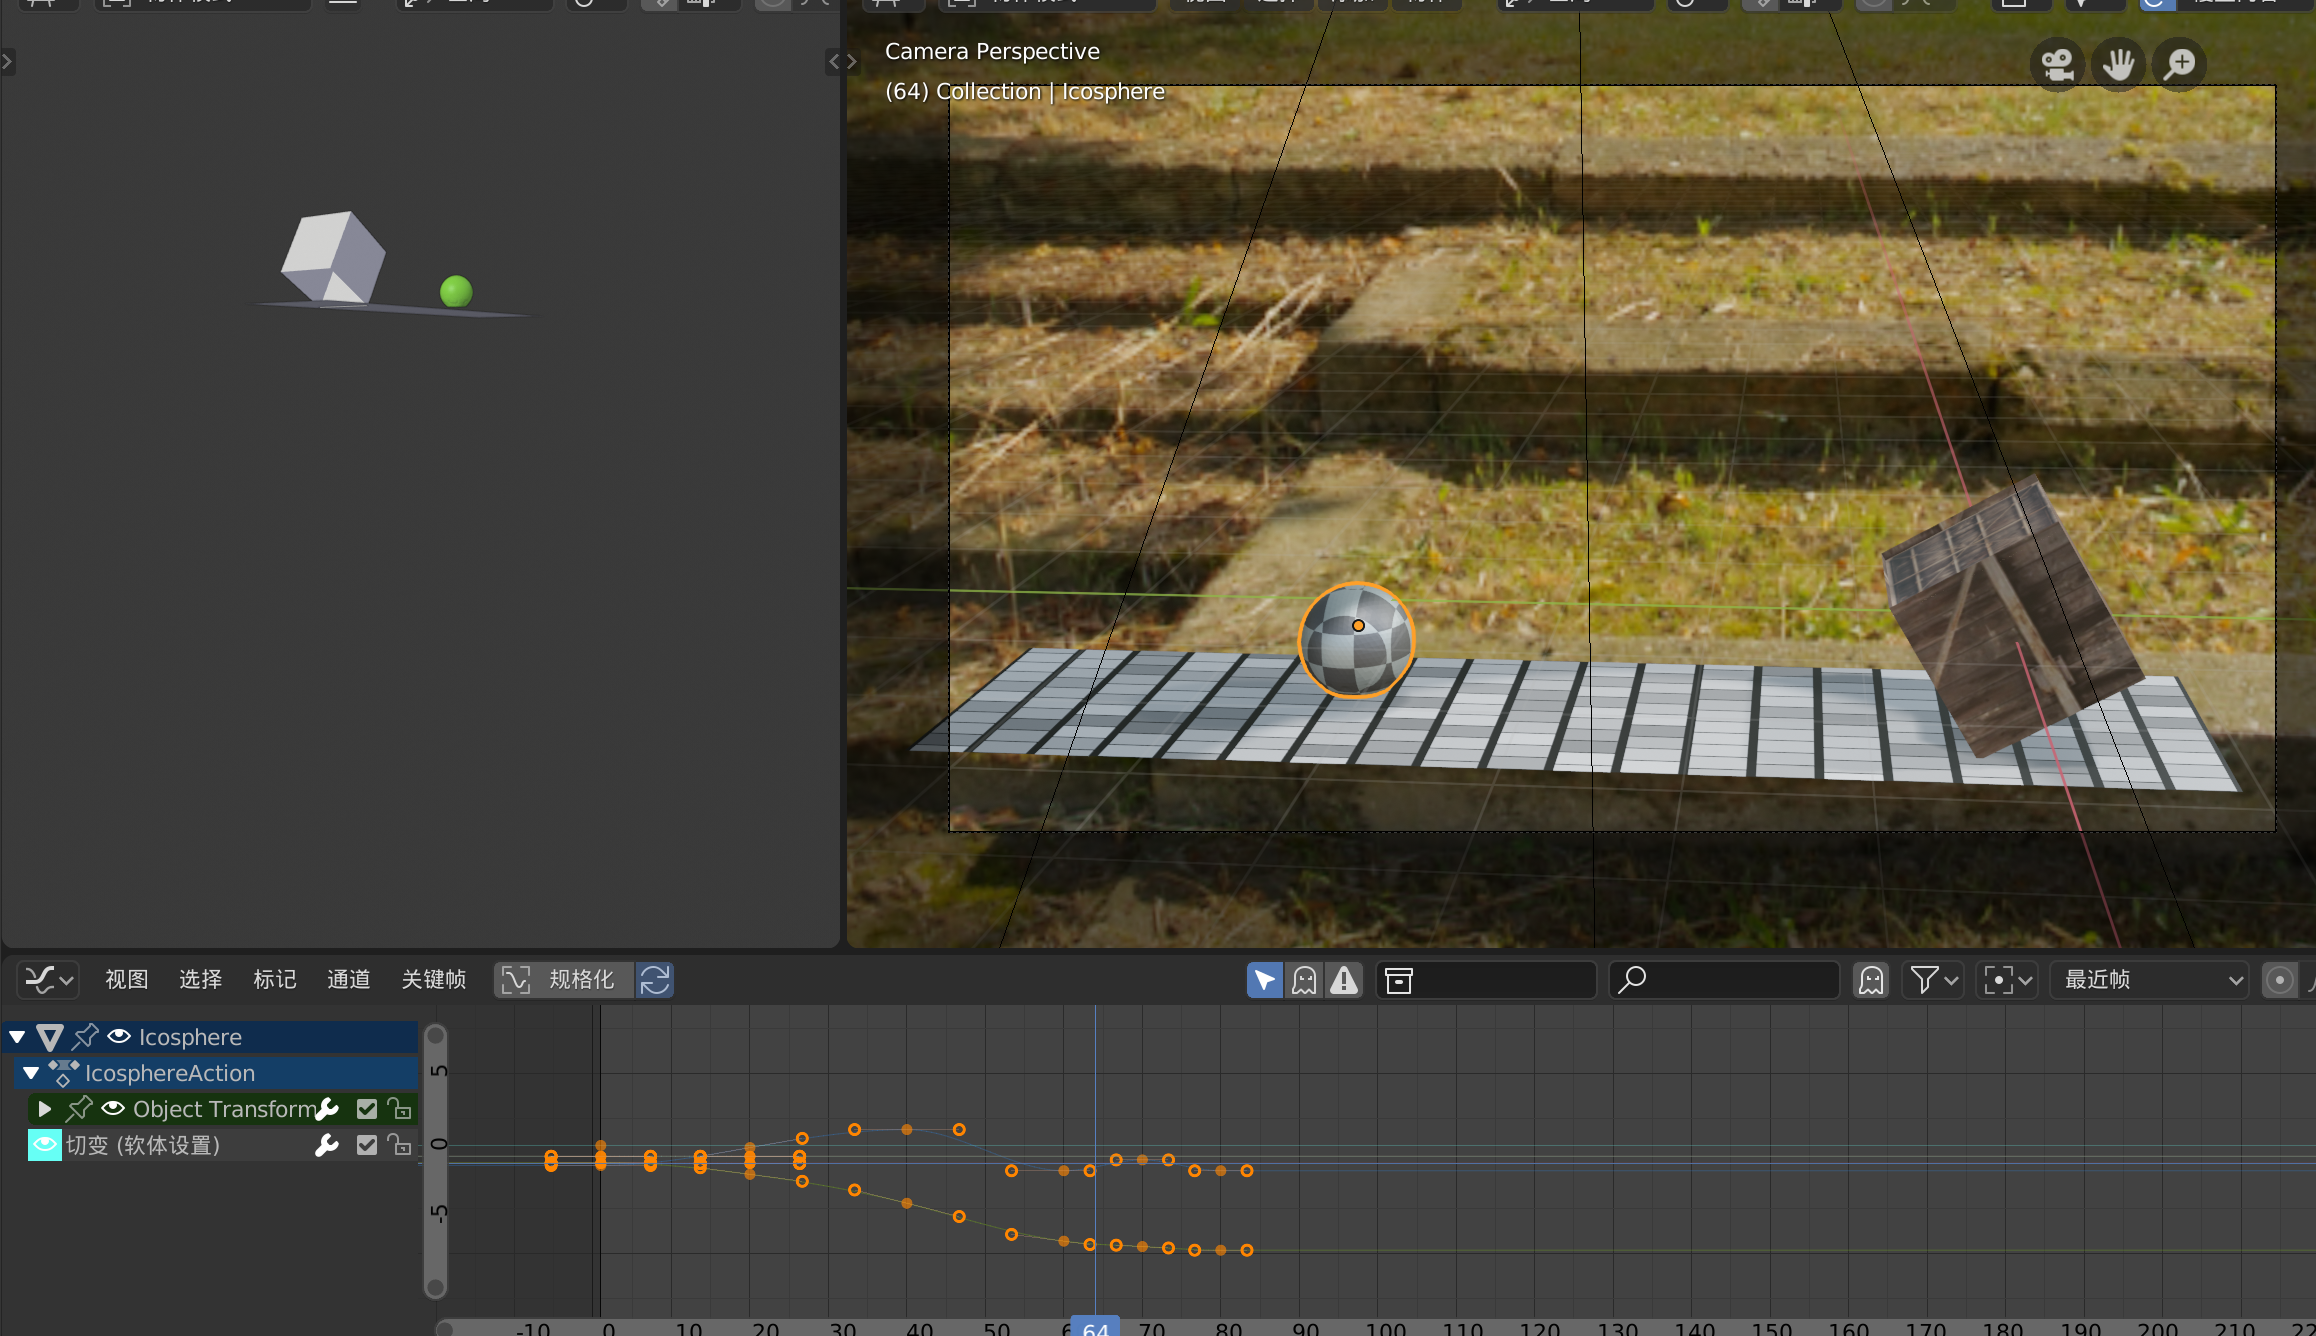The image size is (2316, 1336).
Task: Toggle Only Show Errors warning icon
Action: pos(1344,980)
